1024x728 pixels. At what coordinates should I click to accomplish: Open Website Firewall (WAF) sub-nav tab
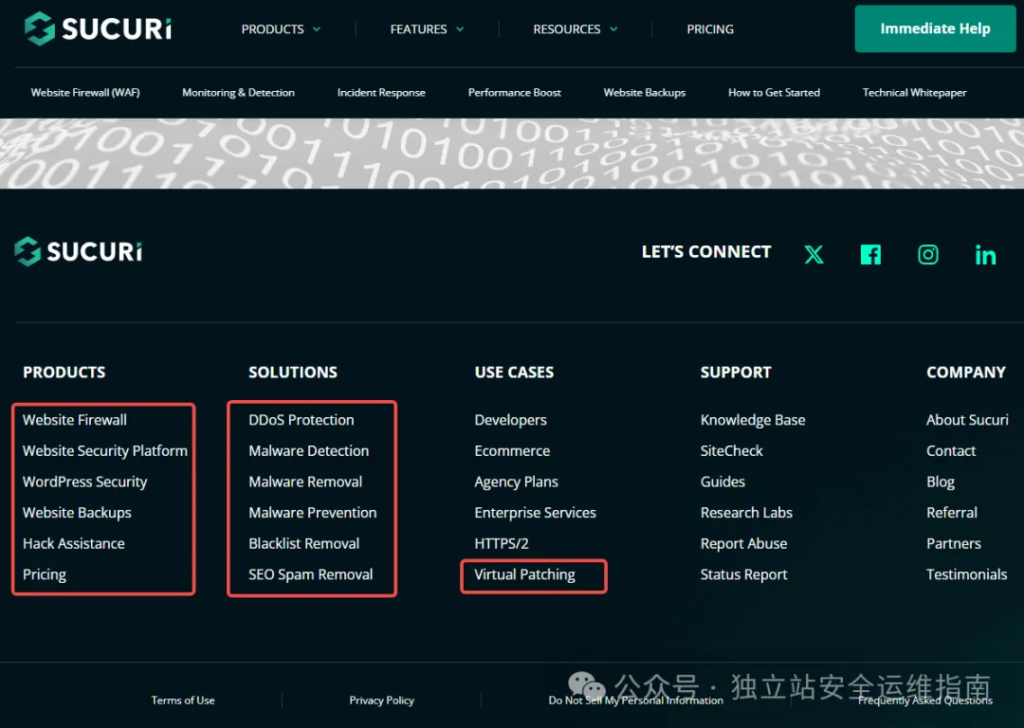click(86, 93)
